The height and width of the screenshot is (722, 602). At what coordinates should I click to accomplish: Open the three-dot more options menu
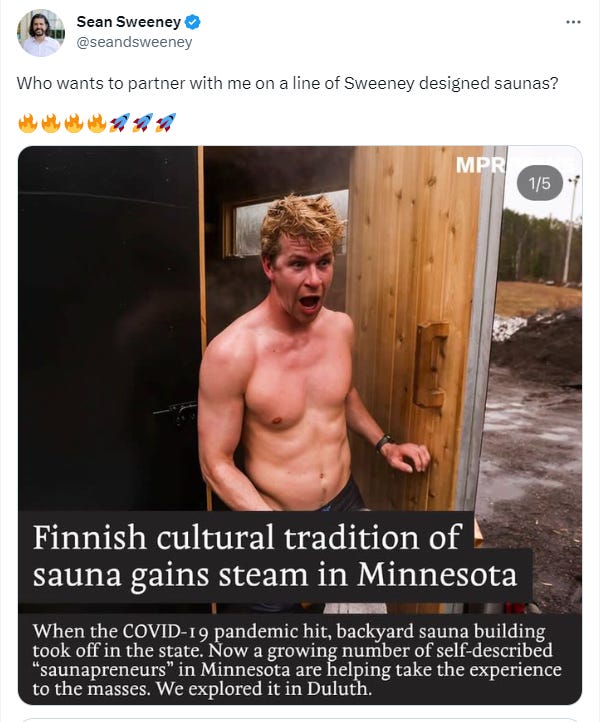coord(573,22)
